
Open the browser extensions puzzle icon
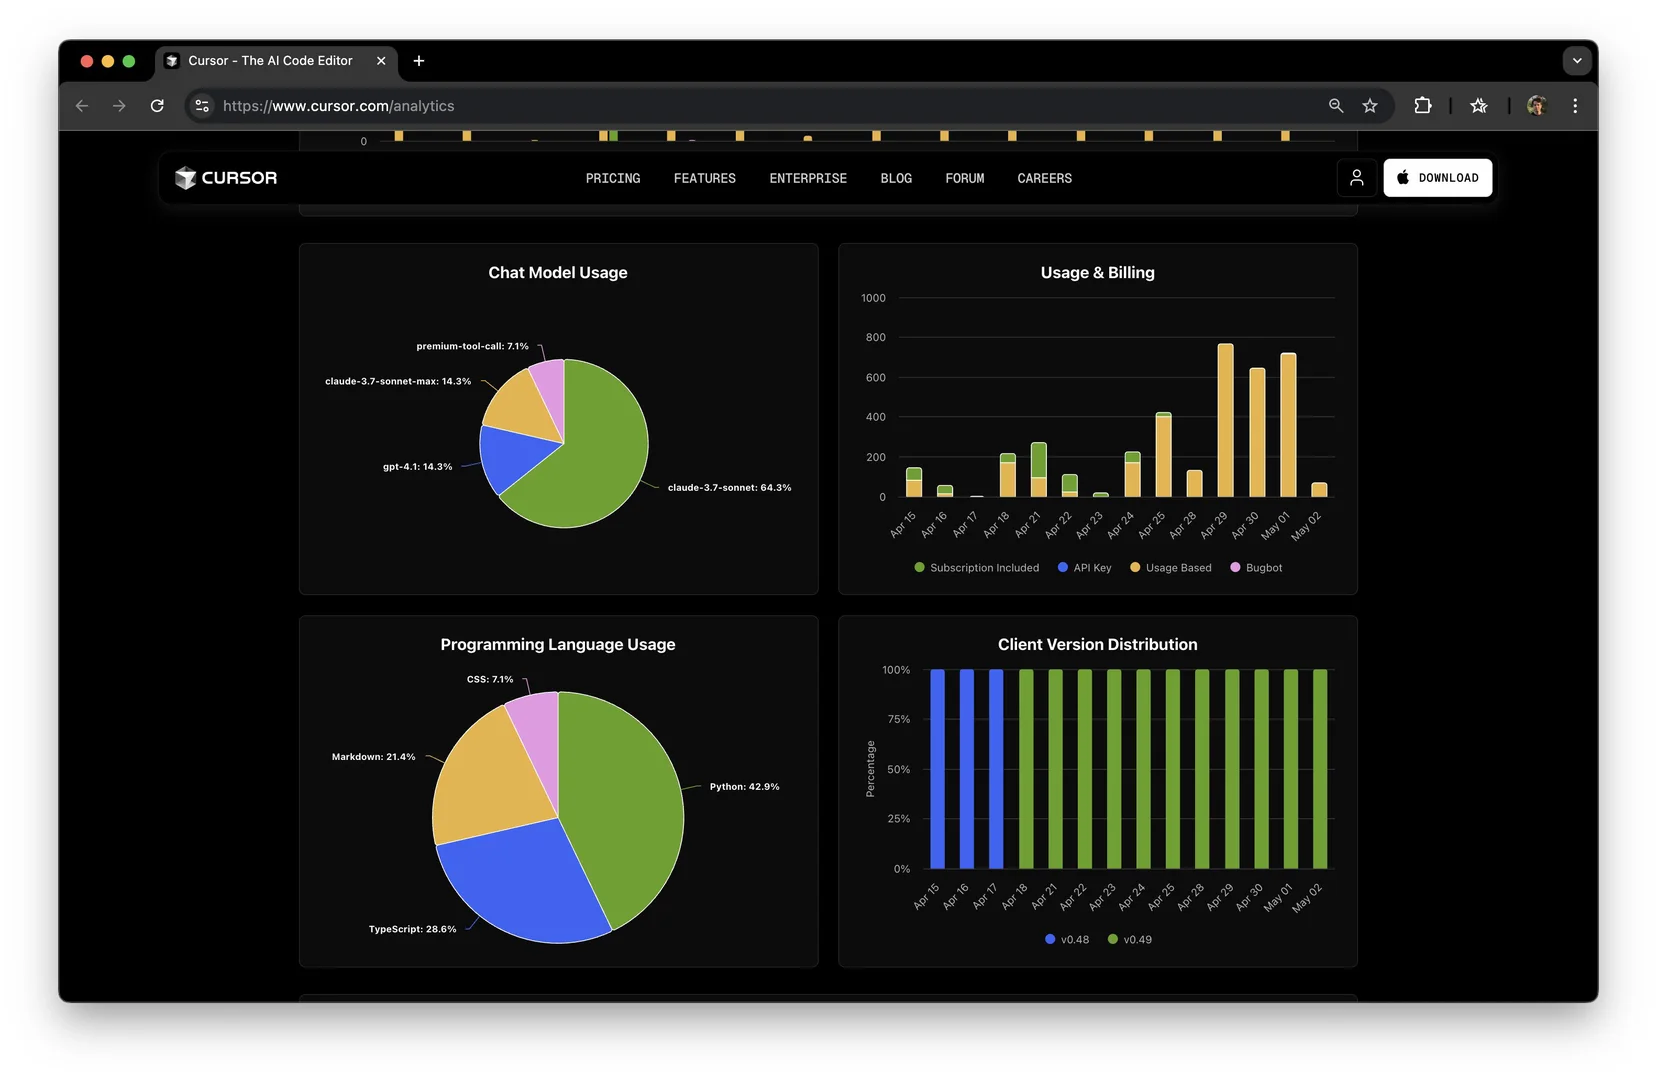pos(1422,106)
